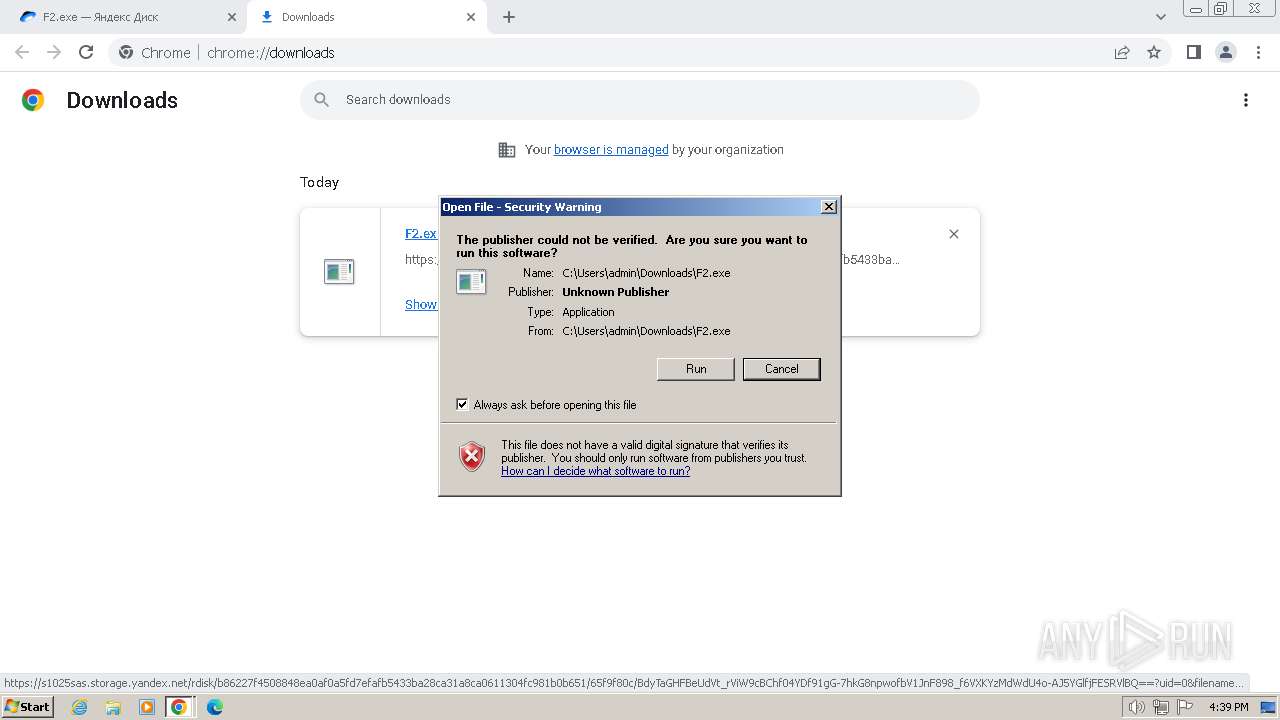Click the search magnifier icon
The image size is (1280, 720).
(322, 100)
